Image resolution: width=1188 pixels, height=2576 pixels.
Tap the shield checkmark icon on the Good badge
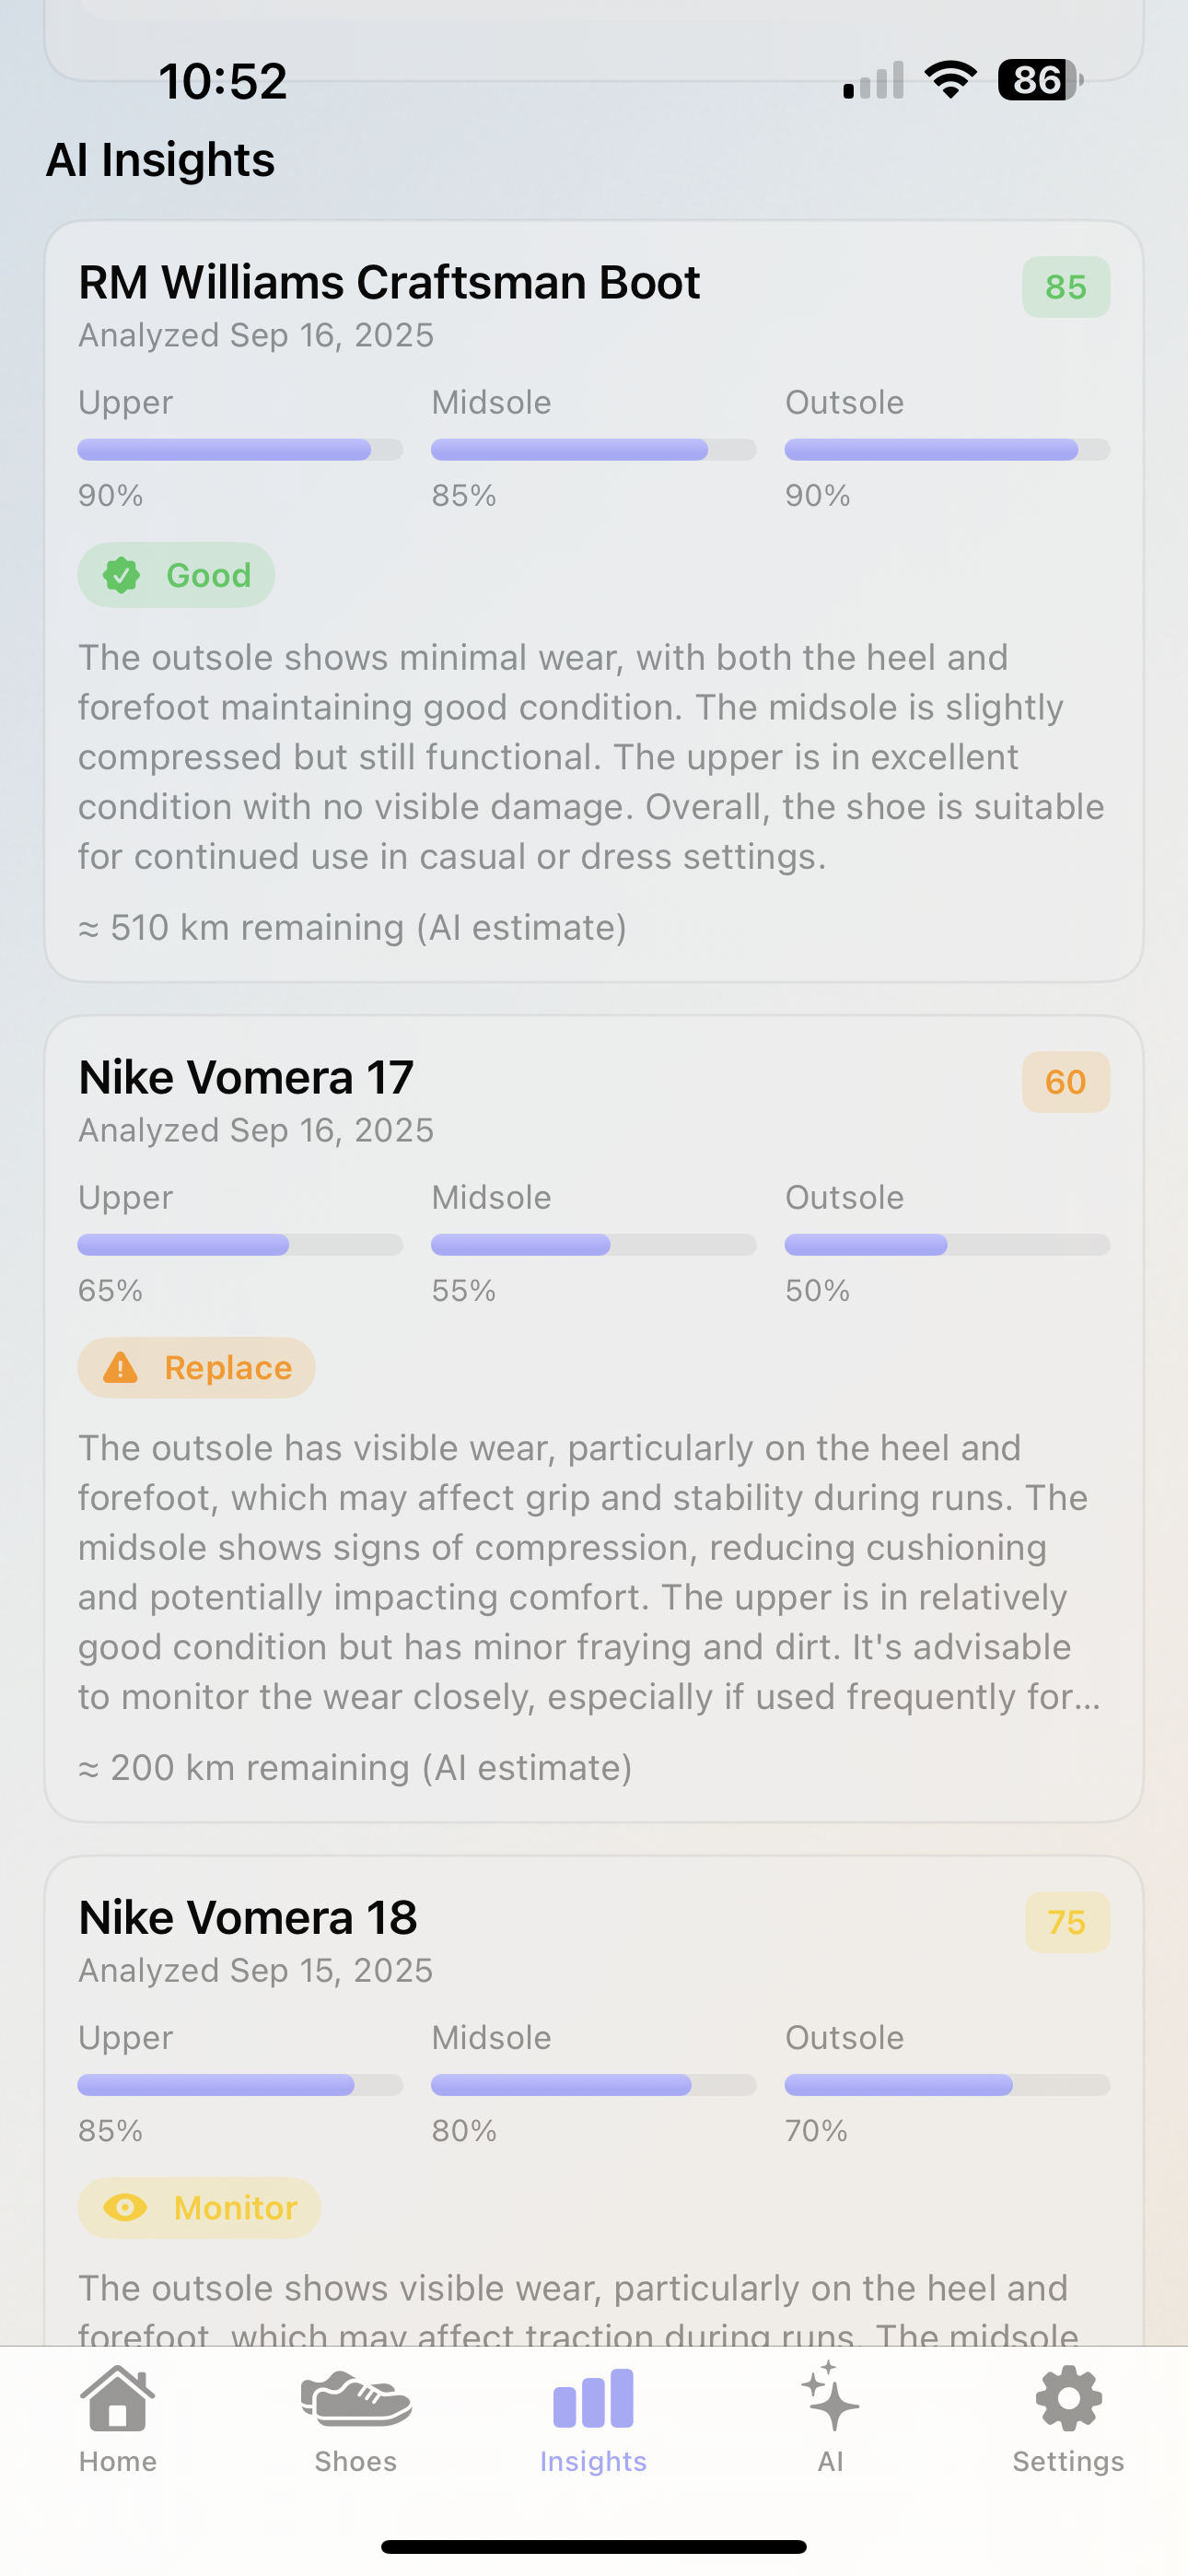121,575
